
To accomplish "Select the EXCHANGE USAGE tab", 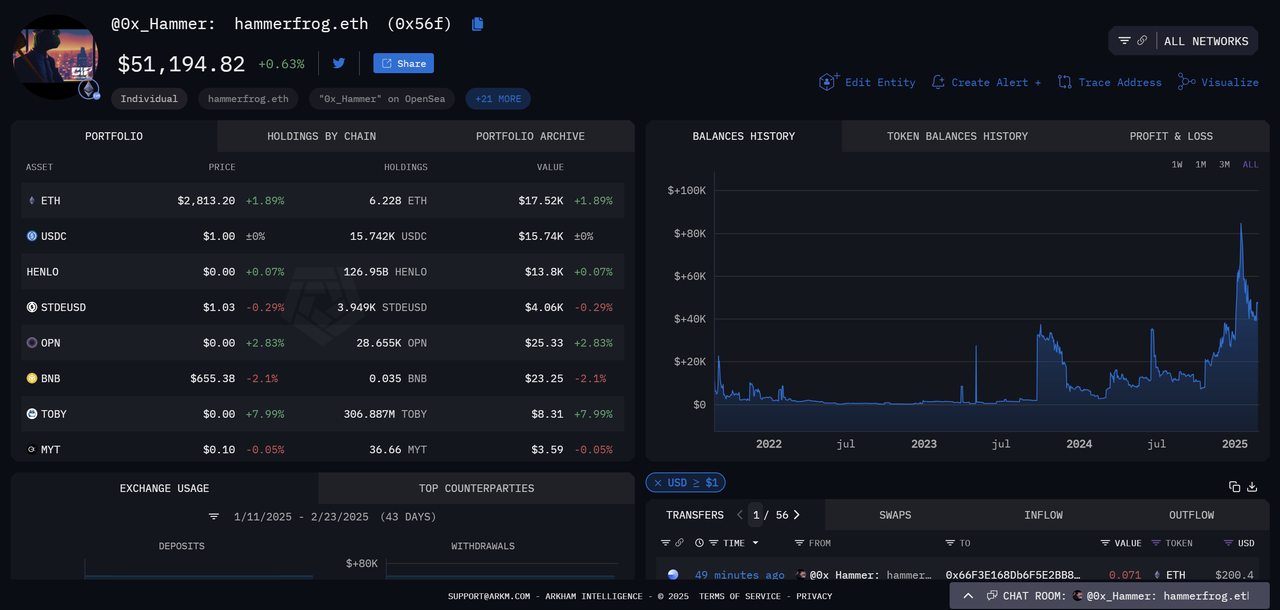I will (x=165, y=488).
